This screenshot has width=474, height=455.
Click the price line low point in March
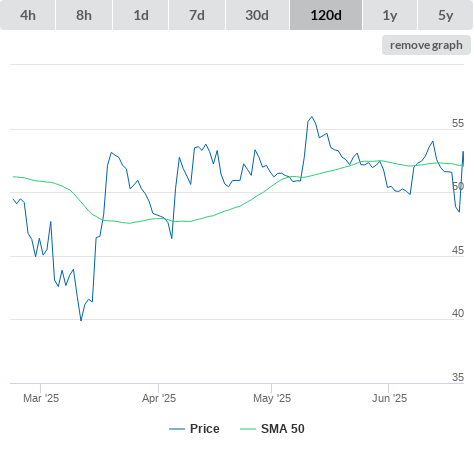[x=81, y=320]
